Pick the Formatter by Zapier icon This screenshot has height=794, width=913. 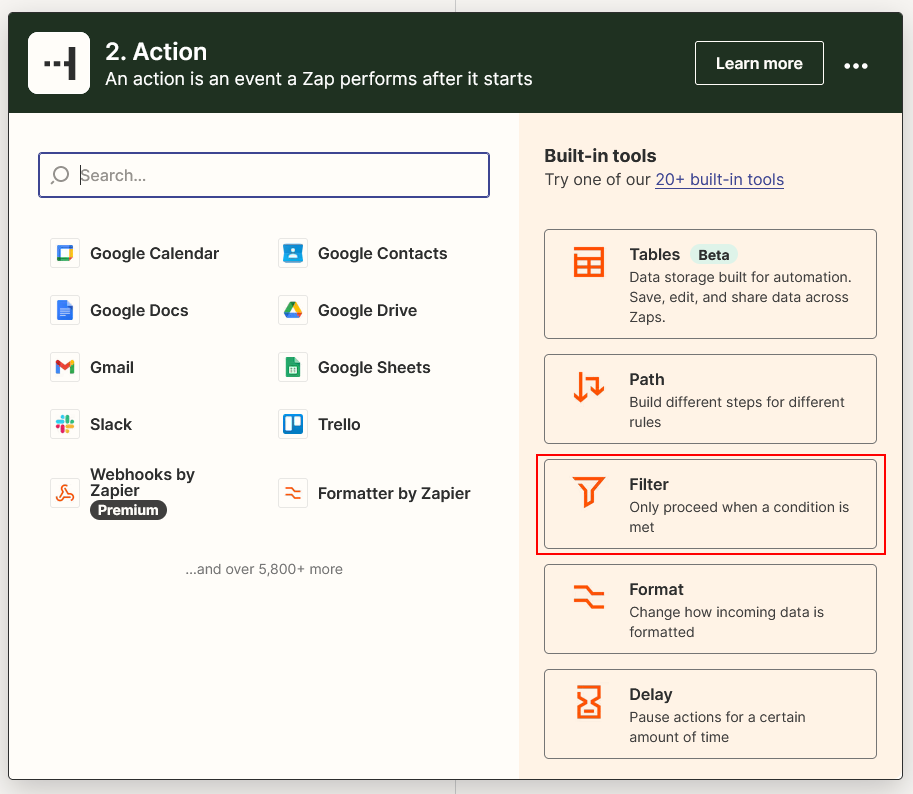point(293,493)
